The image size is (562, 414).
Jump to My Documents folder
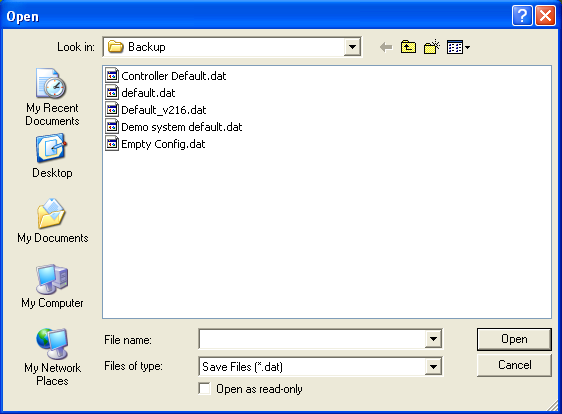click(x=52, y=221)
